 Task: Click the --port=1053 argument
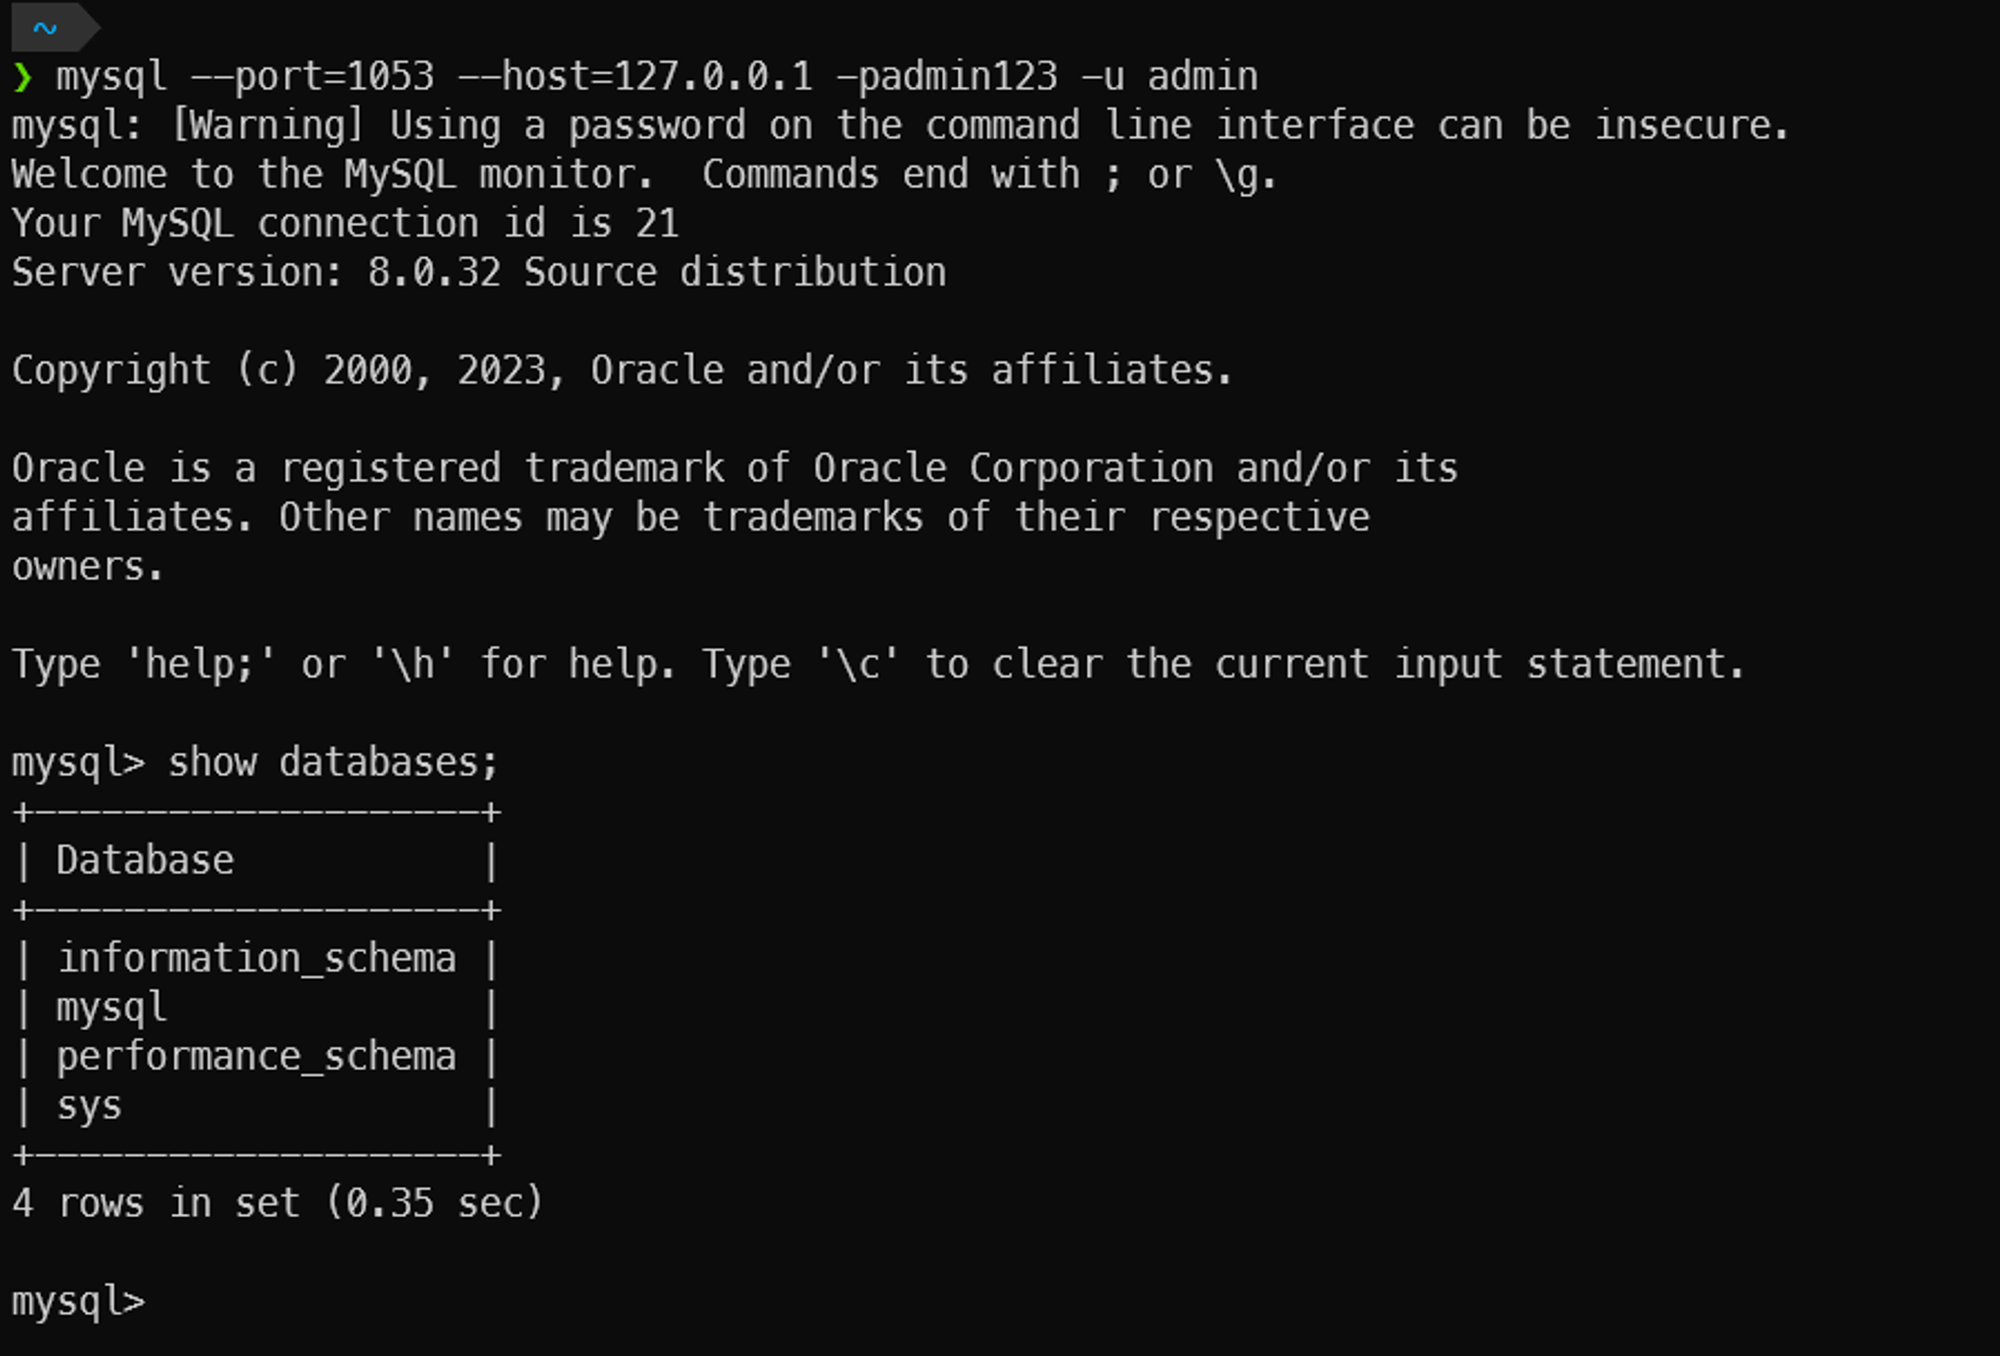pos(312,77)
